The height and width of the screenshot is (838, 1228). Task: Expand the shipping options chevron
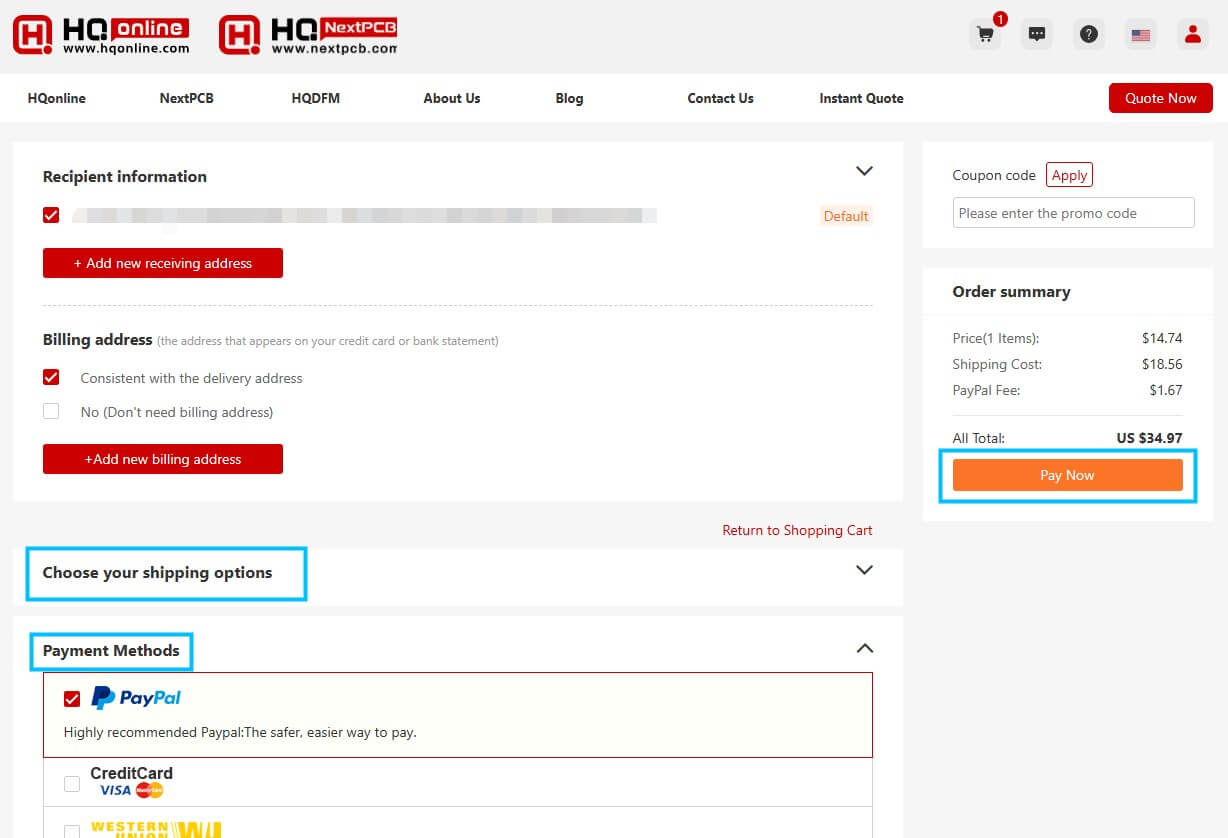click(864, 570)
